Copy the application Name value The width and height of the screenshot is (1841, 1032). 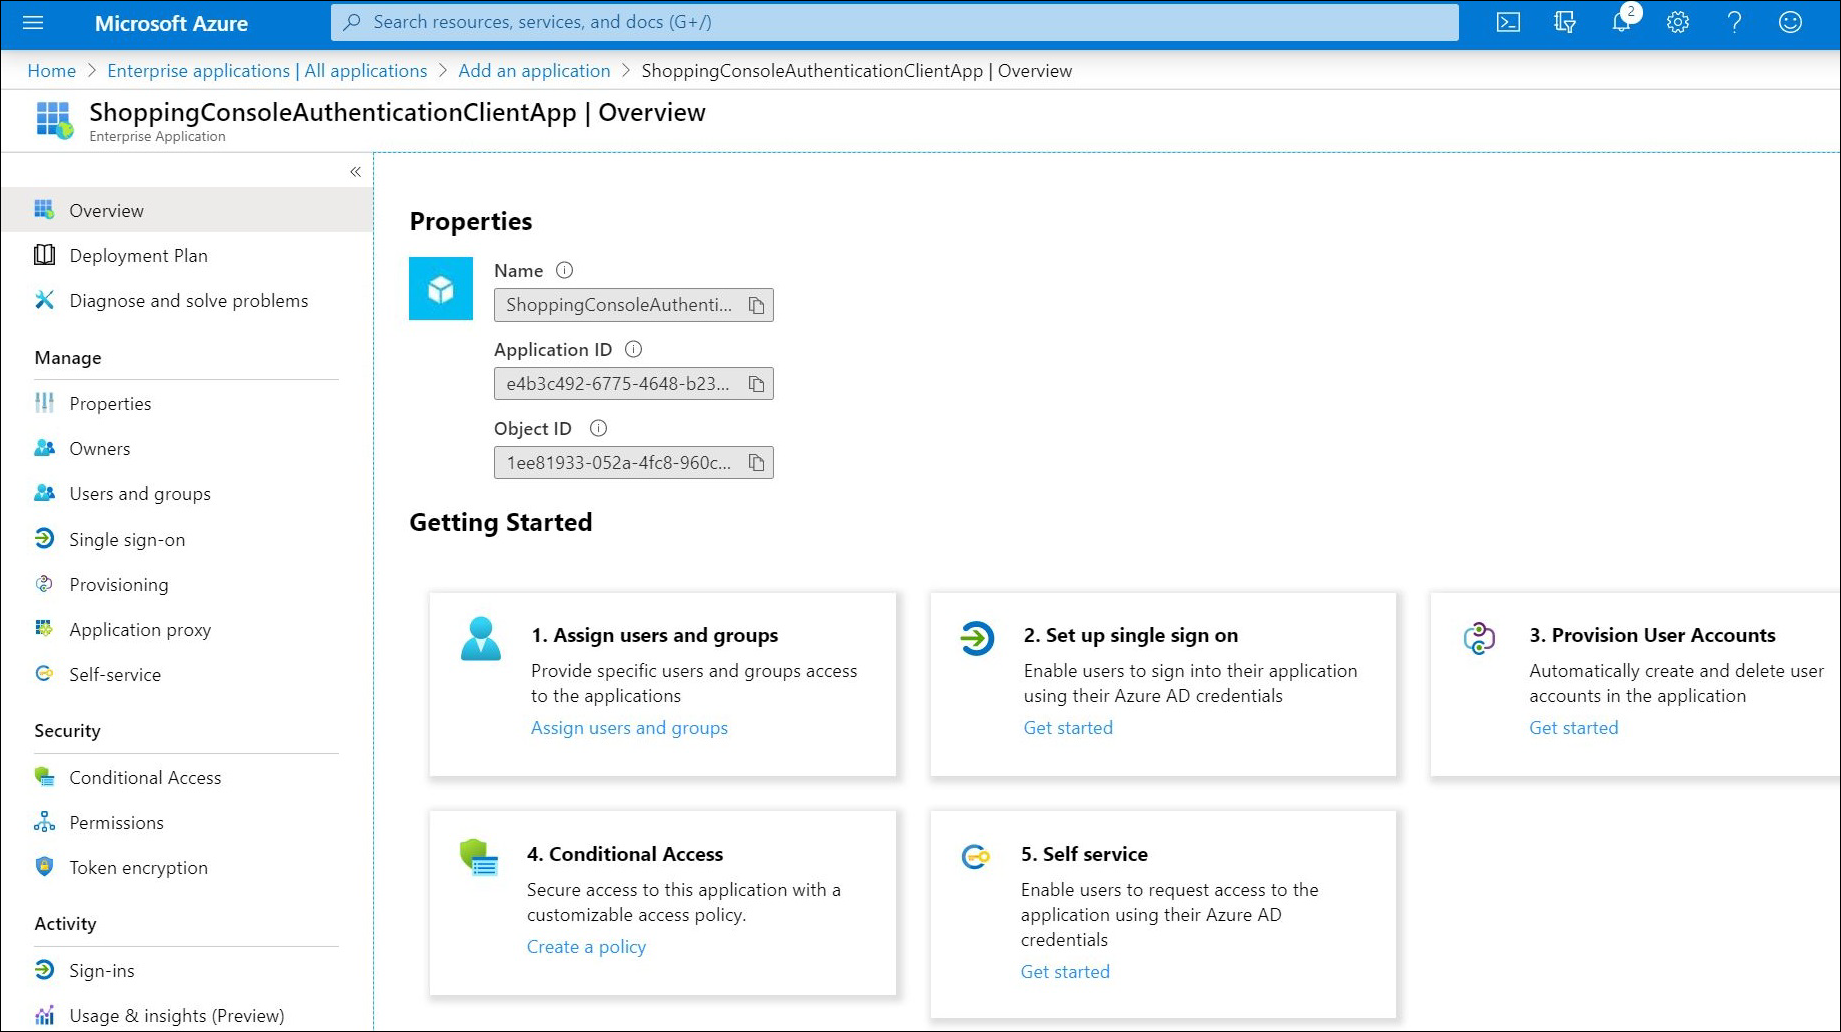coord(757,305)
